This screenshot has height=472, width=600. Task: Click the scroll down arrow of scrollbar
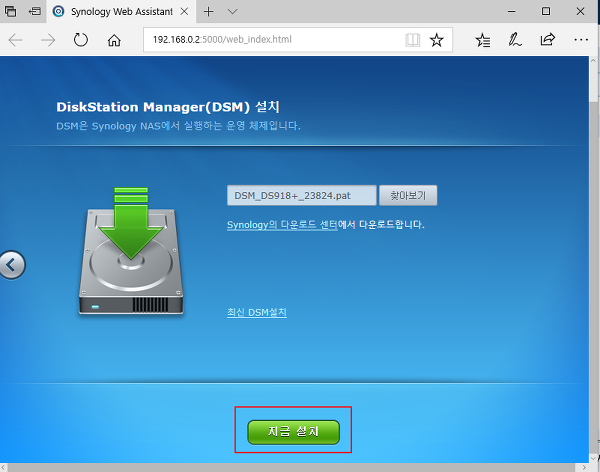594,458
